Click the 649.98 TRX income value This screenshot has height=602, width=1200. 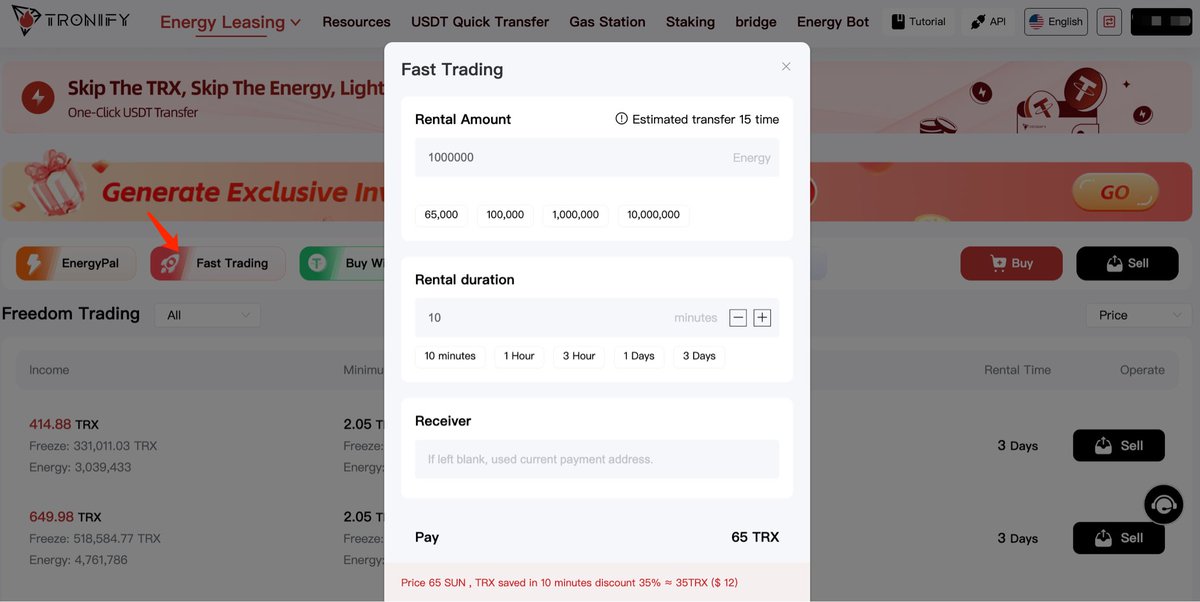(x=65, y=517)
